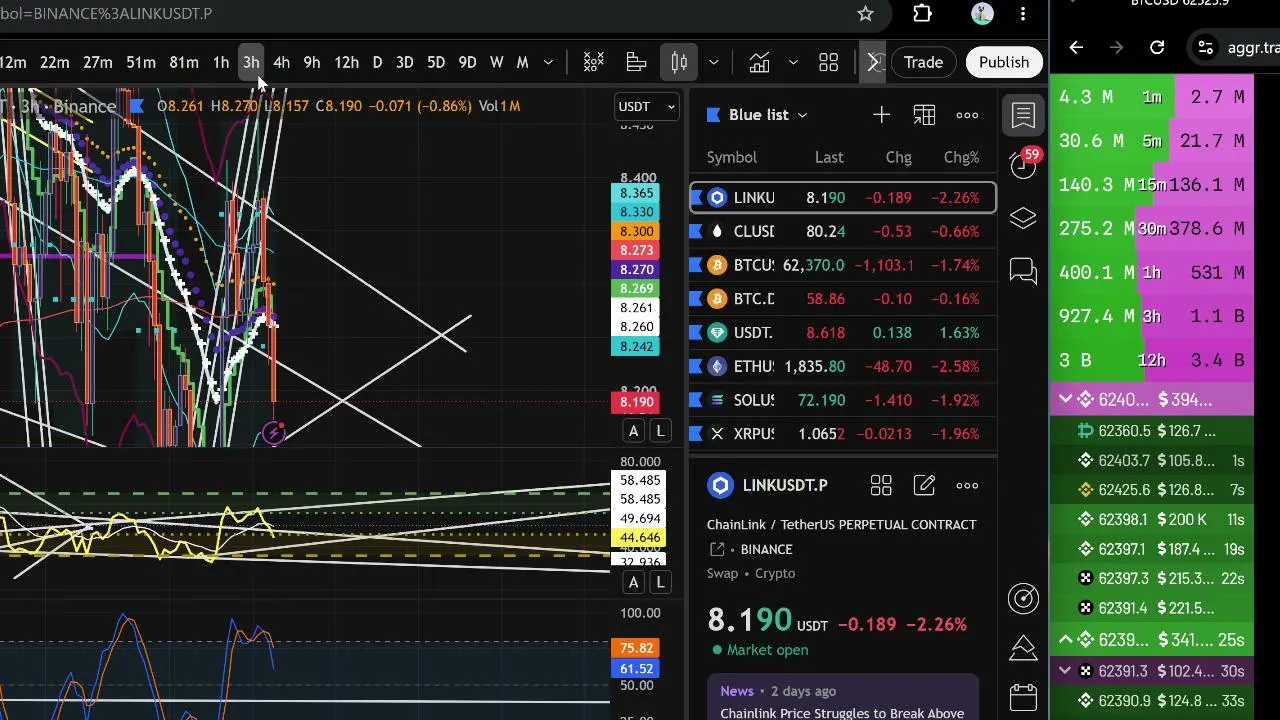The width and height of the screenshot is (1280, 720).
Task: Open the browser extensions puzzle icon
Action: (x=922, y=14)
